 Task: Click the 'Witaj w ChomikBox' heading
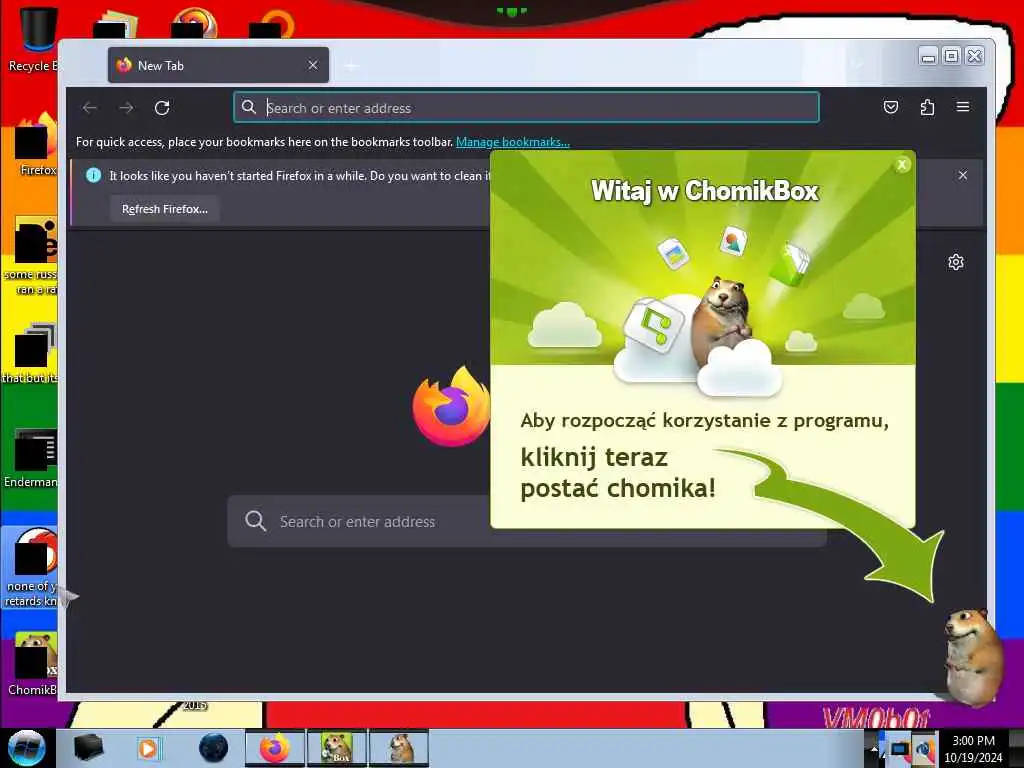click(x=705, y=191)
